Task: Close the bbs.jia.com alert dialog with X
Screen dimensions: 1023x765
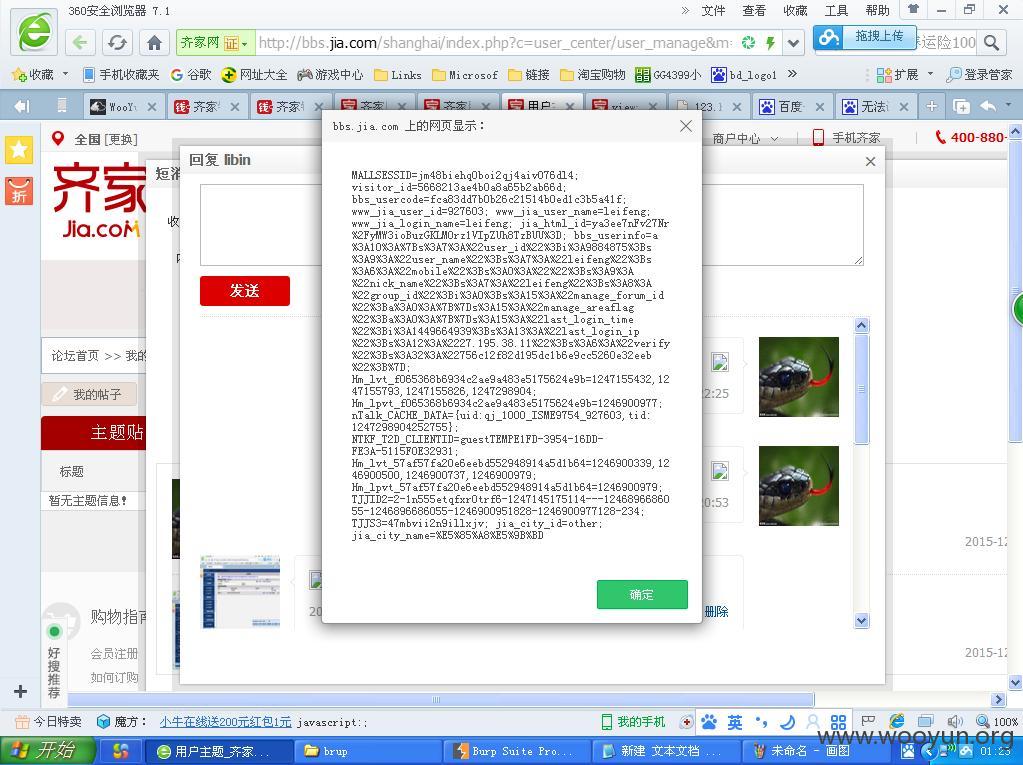Action: (686, 126)
